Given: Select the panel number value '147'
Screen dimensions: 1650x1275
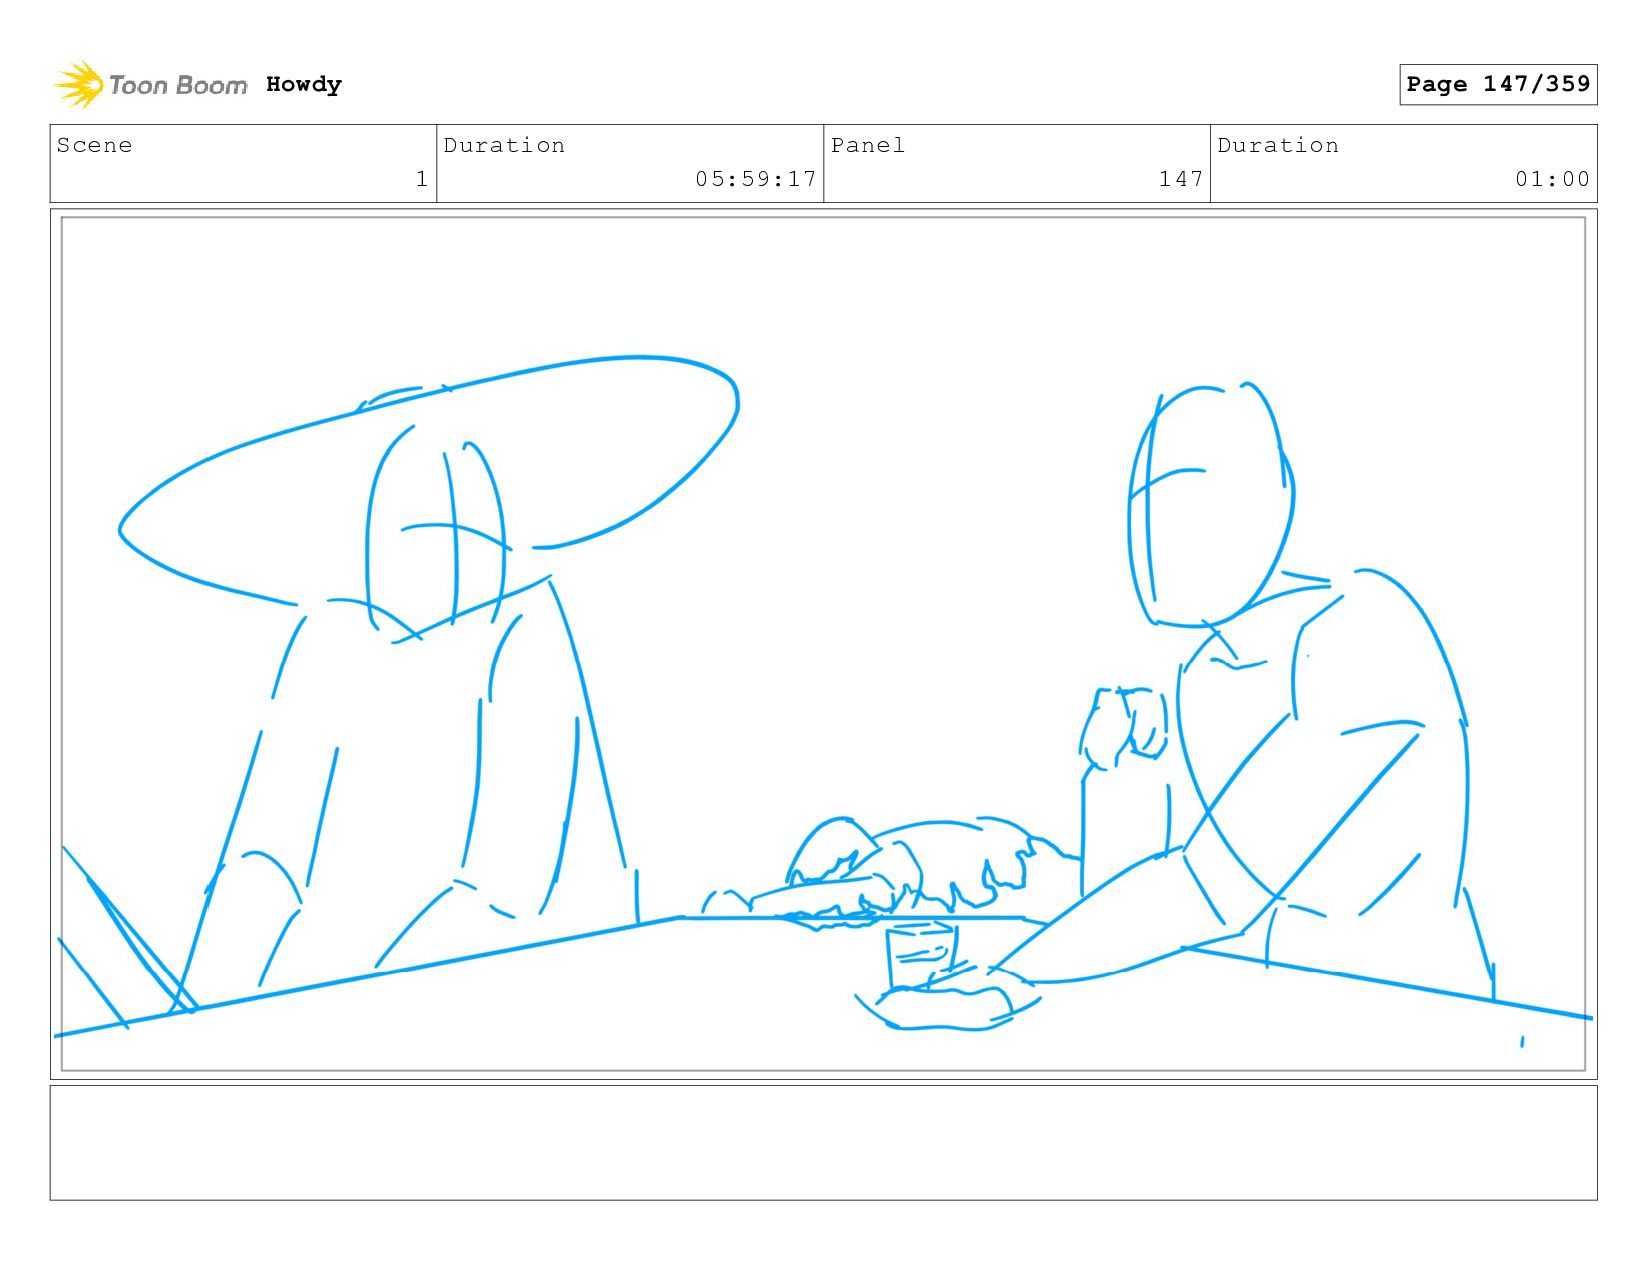Looking at the screenshot, I should [1181, 179].
